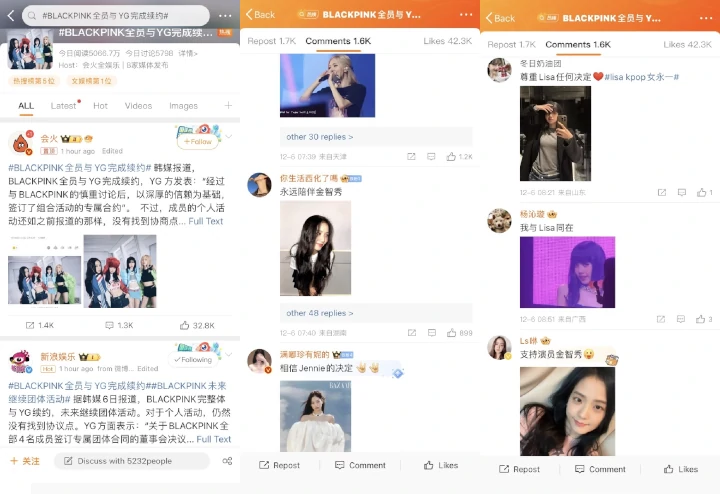Expand options chevron on 新浪娱乐 post

(x=229, y=354)
